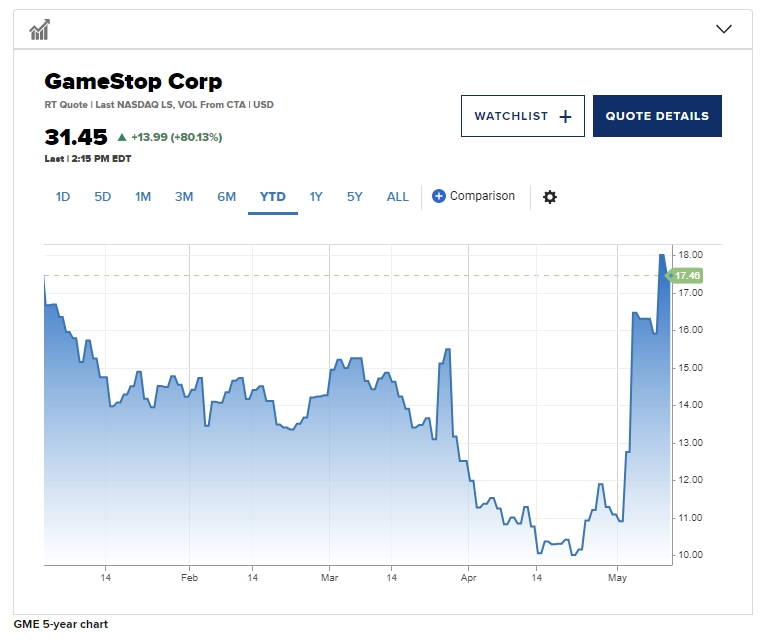
Task: Select the YTD range tab
Action: coord(273,197)
